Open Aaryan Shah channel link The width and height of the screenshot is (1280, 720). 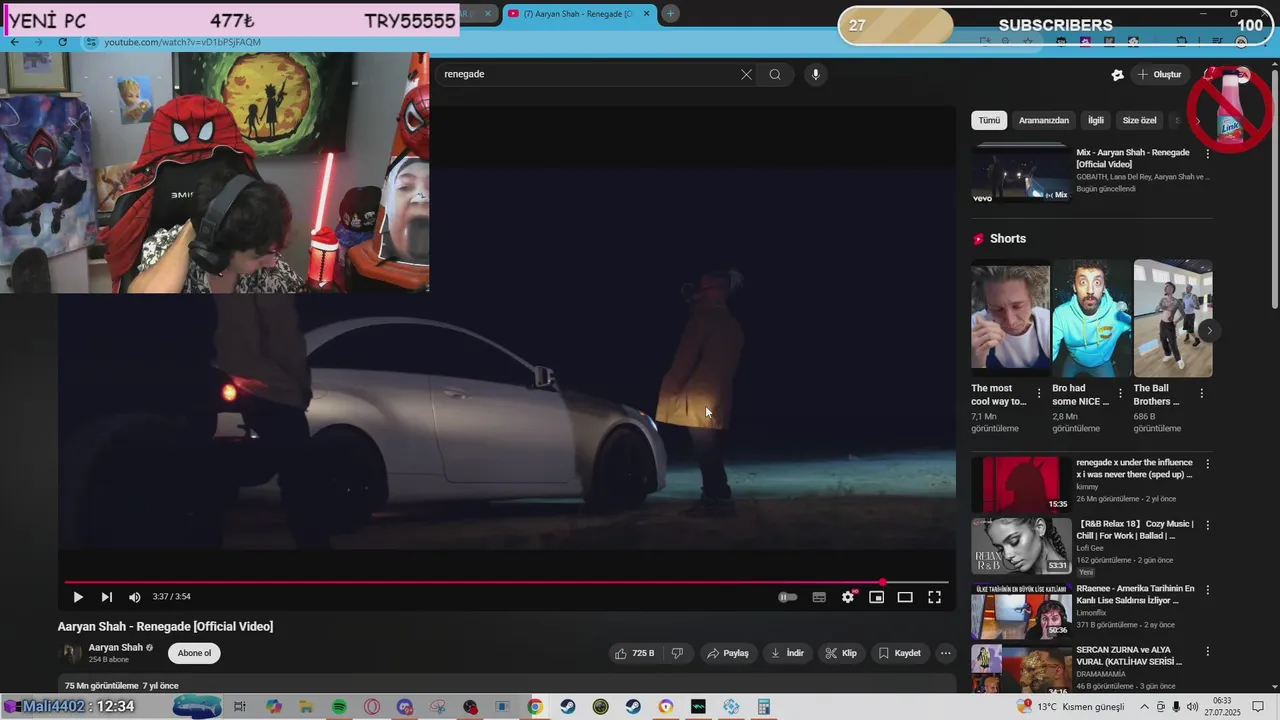115,648
